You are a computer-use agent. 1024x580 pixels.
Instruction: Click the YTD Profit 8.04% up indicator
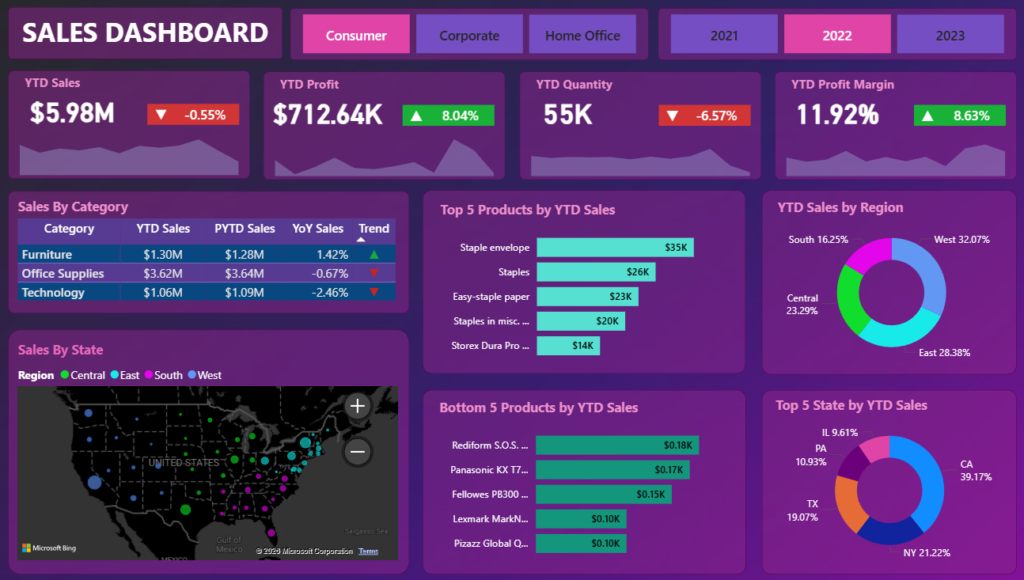(x=449, y=115)
